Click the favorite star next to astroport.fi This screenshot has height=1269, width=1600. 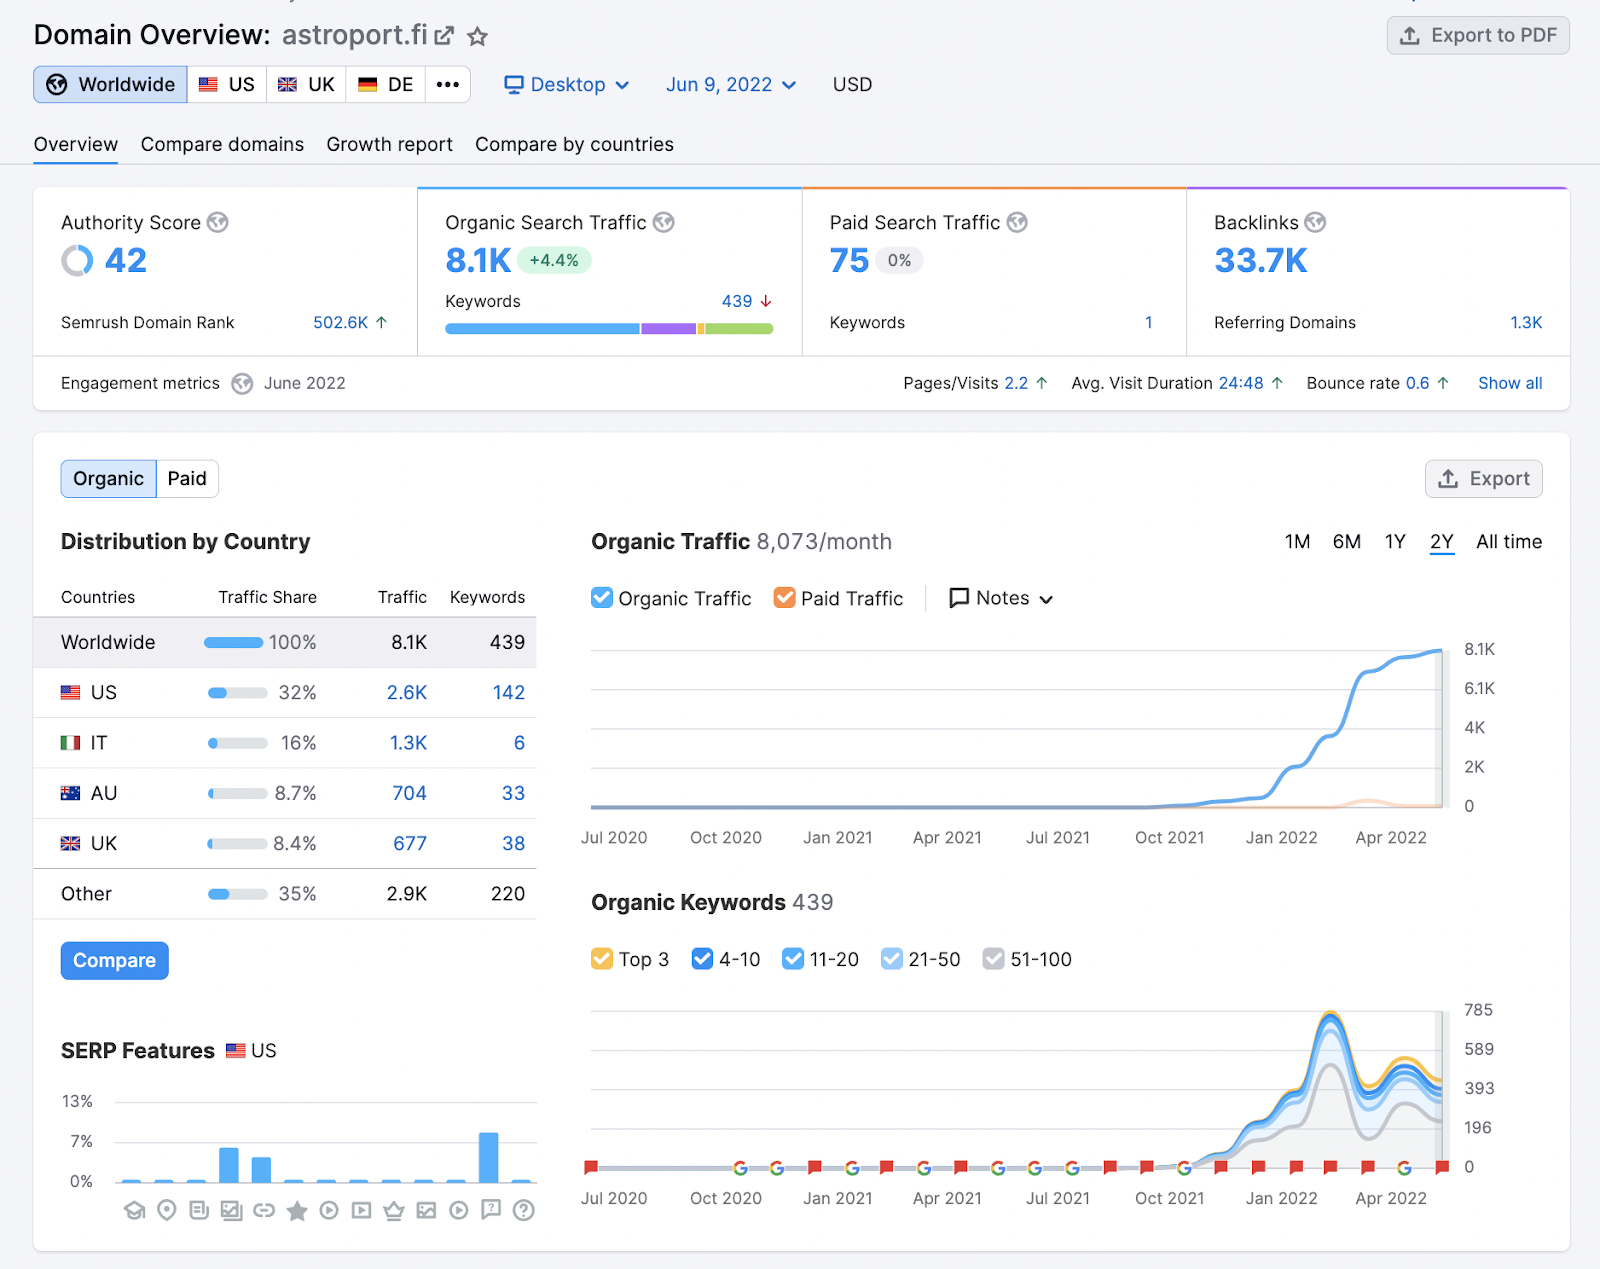478,37
